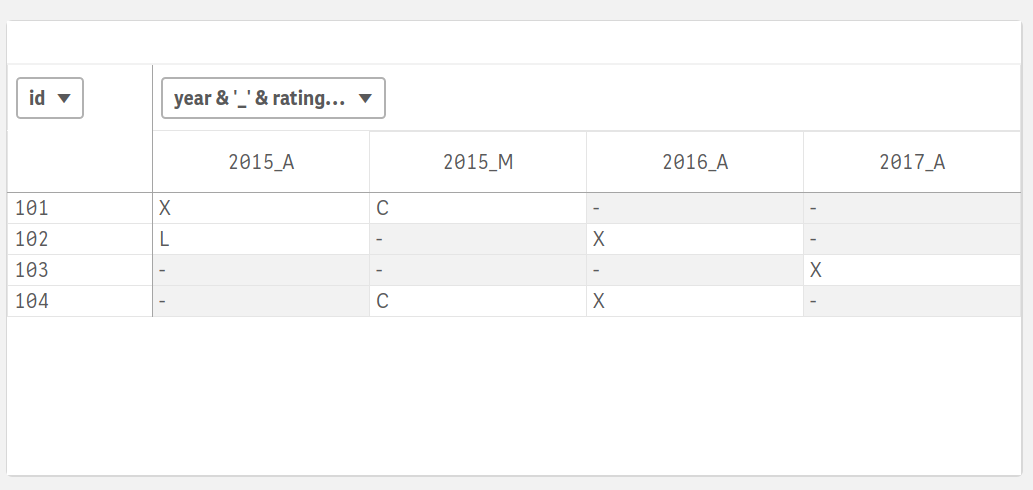Screen dimensions: 1033x490
Task: Click C value for 104 under 2015_M
Action: point(382,302)
